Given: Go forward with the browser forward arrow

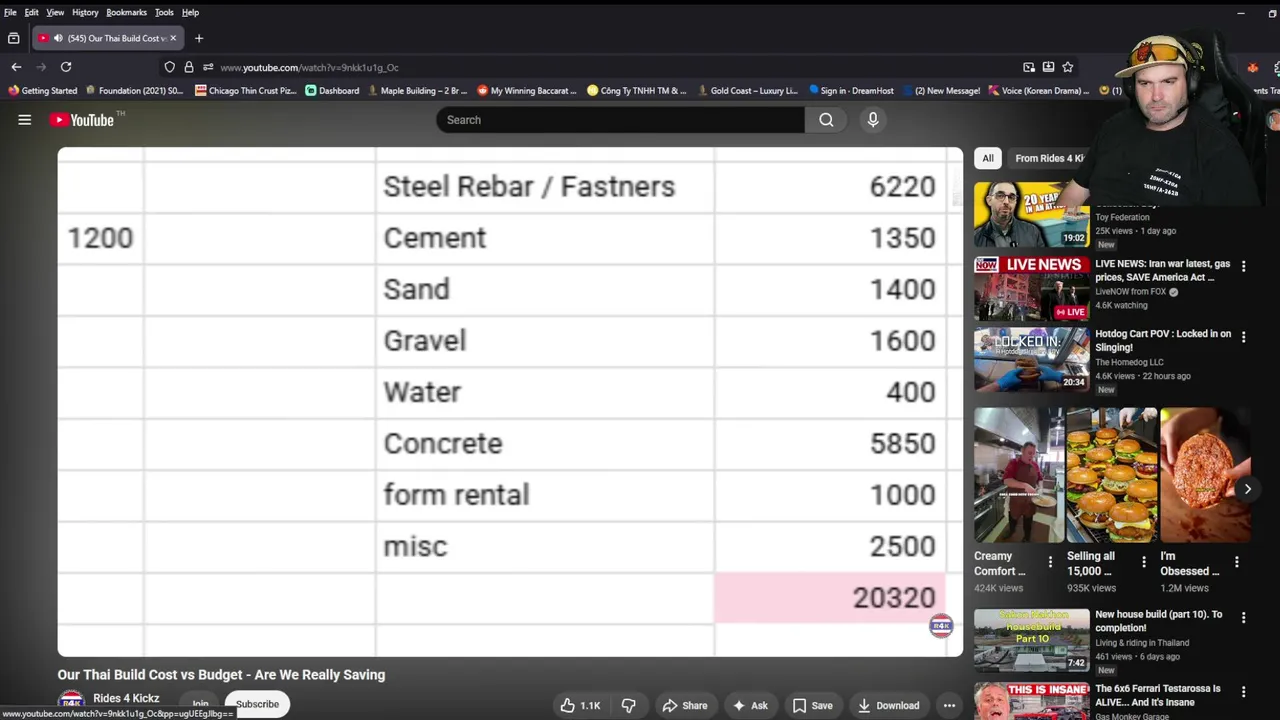Looking at the screenshot, I should tap(41, 67).
